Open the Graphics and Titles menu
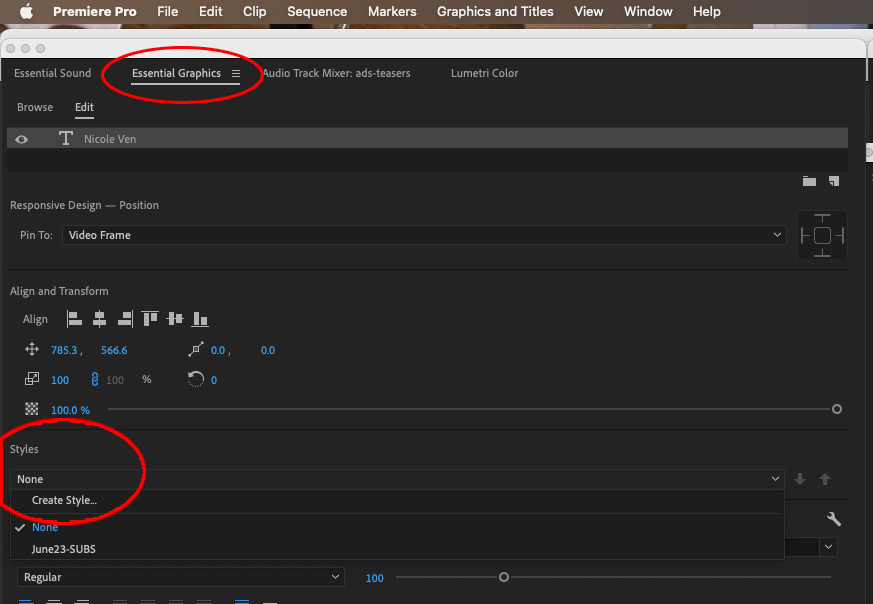 pyautogui.click(x=495, y=11)
